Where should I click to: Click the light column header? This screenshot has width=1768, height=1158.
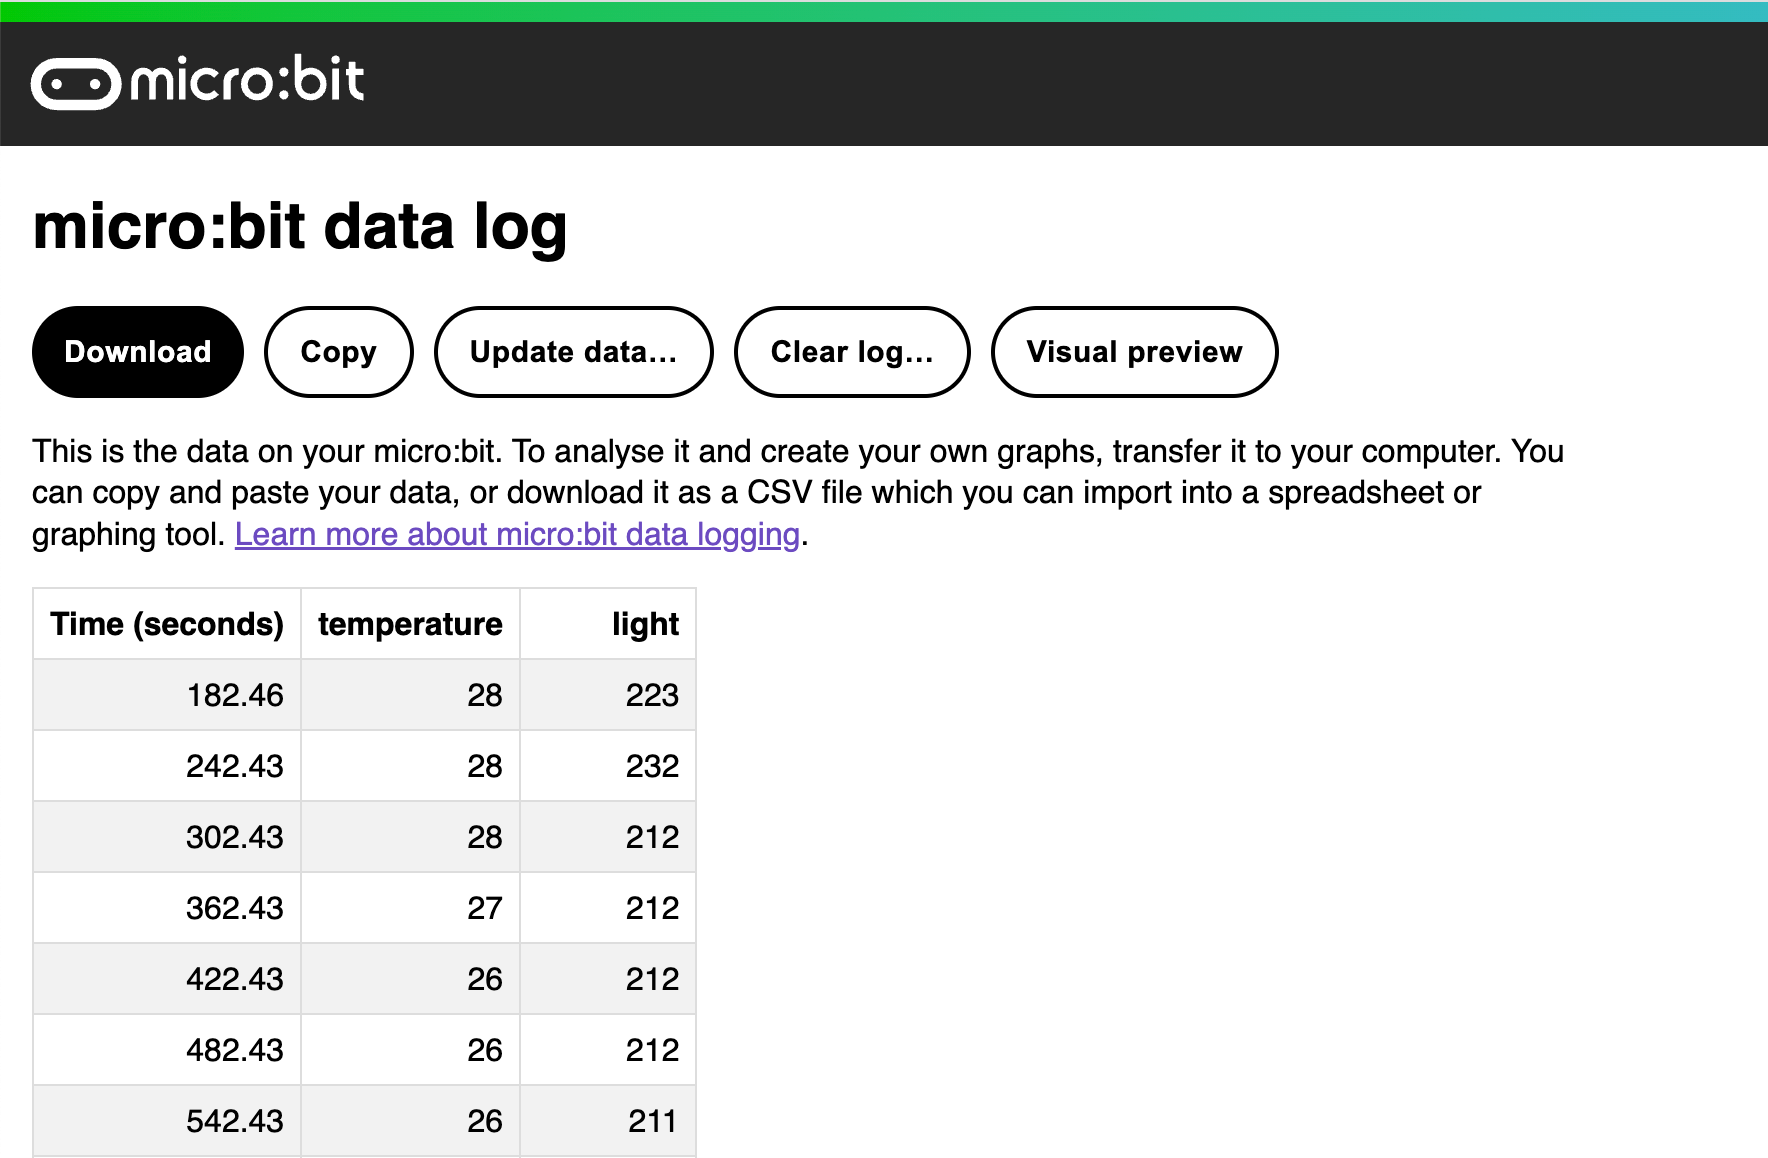(x=608, y=624)
